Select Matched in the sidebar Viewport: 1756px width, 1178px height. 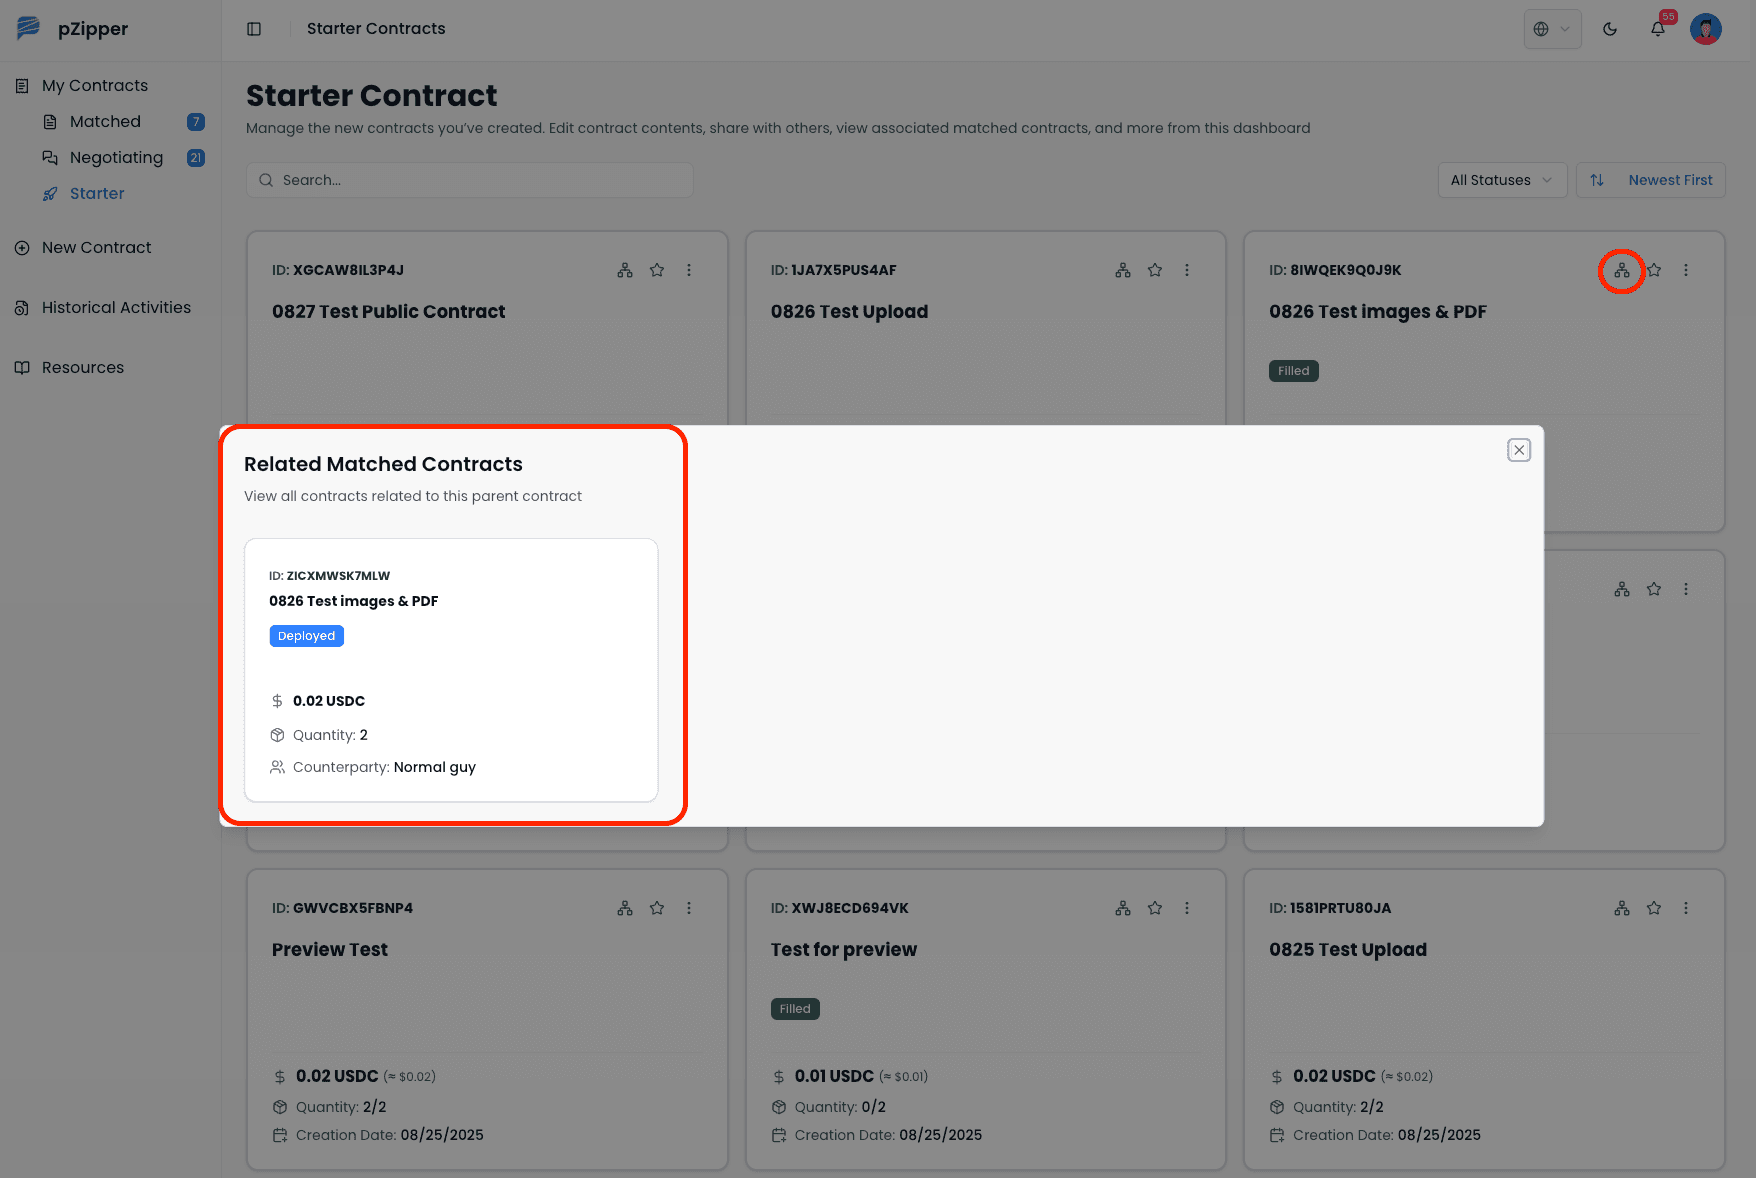click(106, 121)
